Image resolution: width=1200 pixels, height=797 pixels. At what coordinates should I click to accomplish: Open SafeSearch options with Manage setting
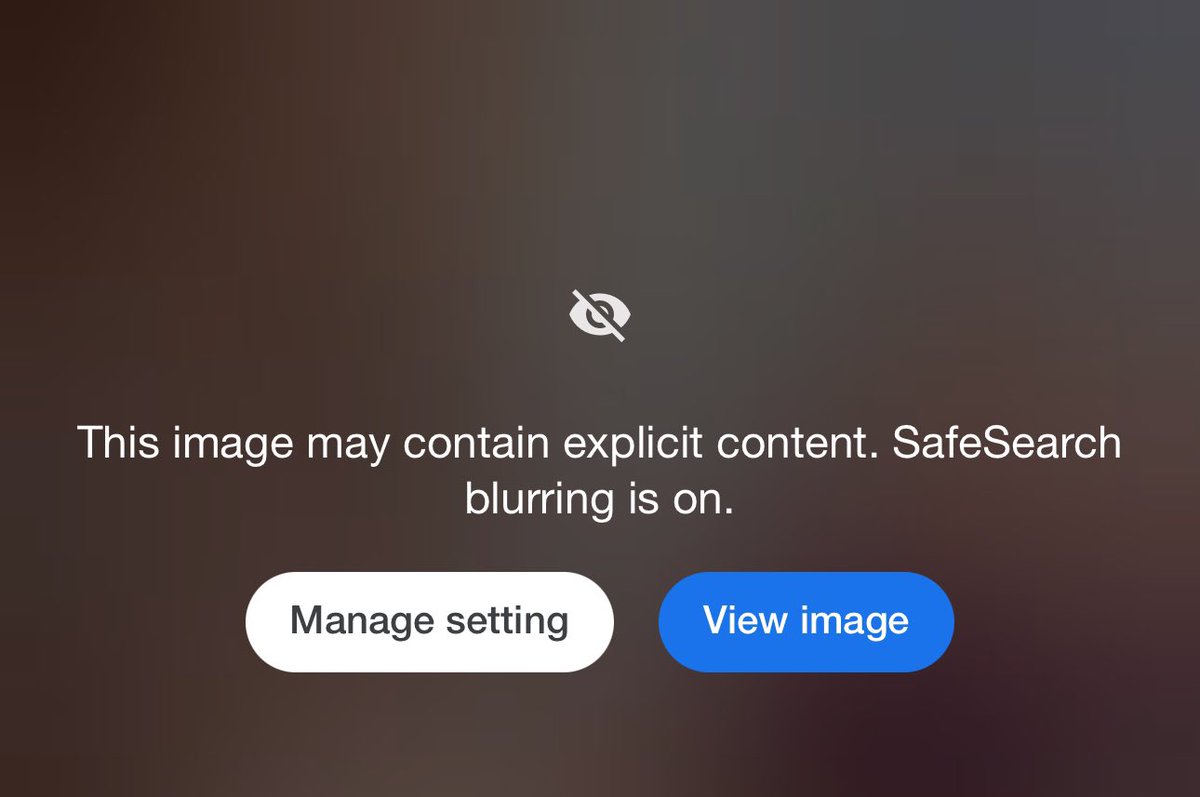tap(429, 621)
